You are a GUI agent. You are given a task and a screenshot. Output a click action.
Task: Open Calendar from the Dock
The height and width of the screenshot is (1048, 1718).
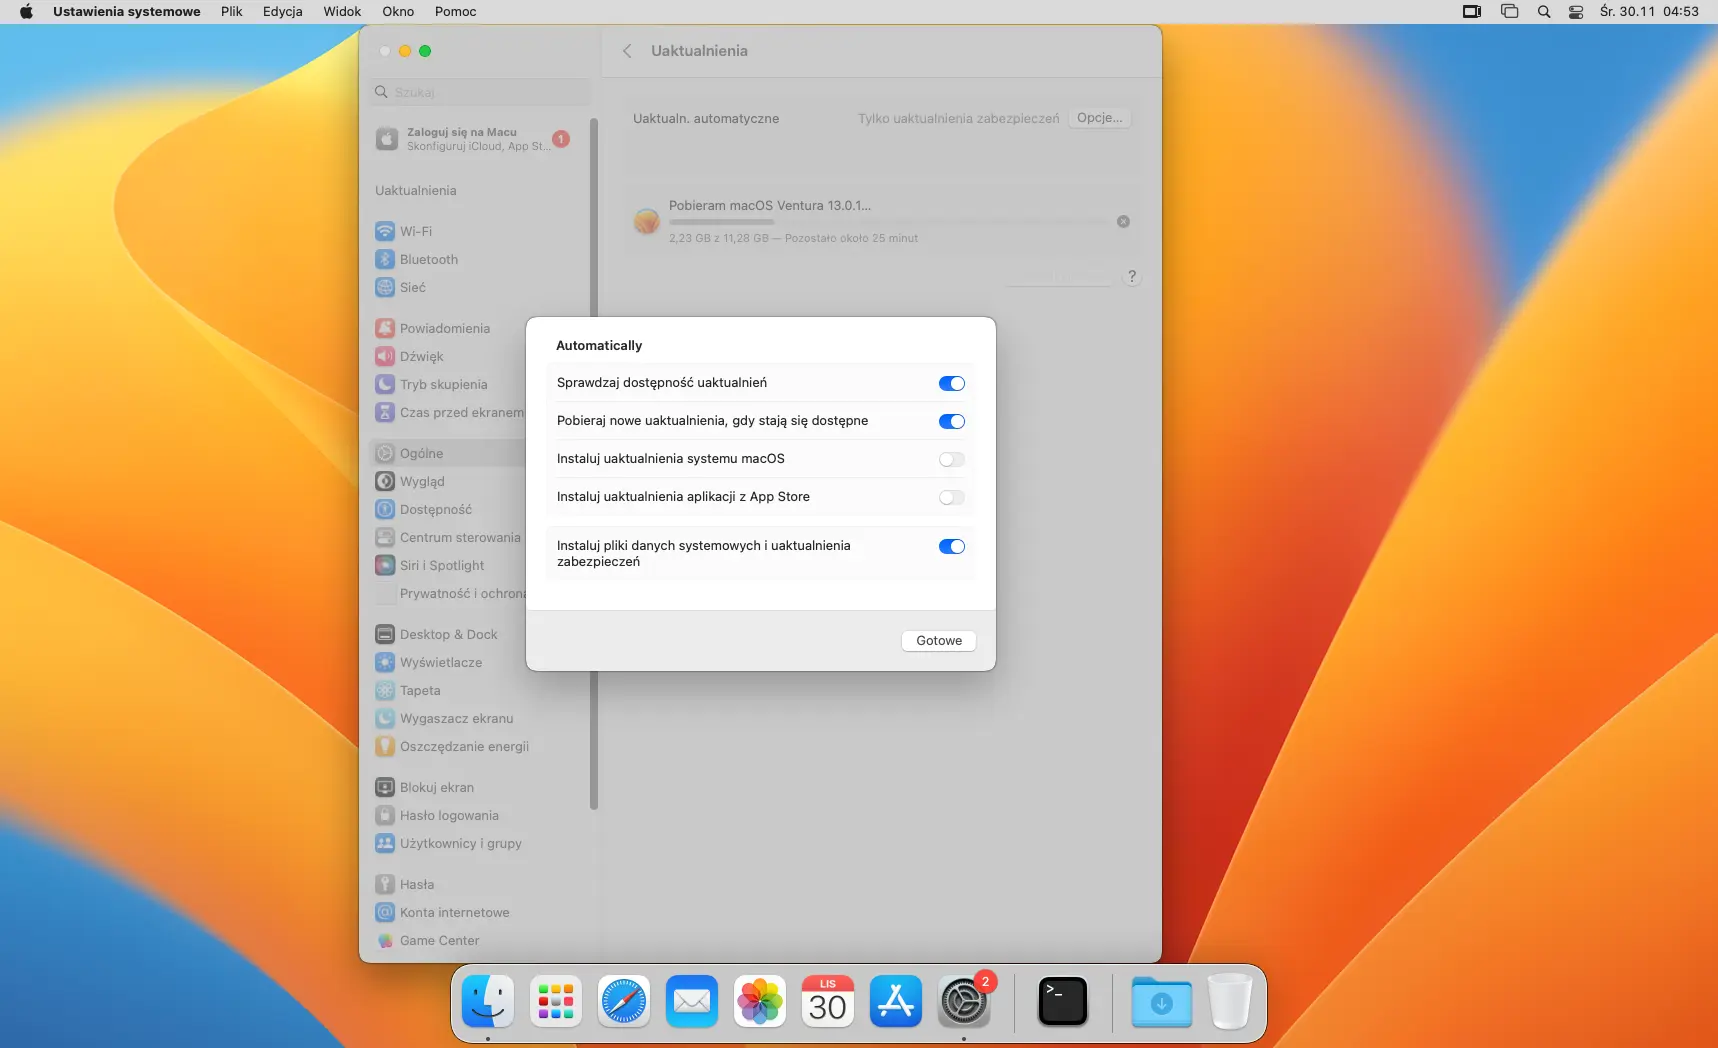[828, 1001]
